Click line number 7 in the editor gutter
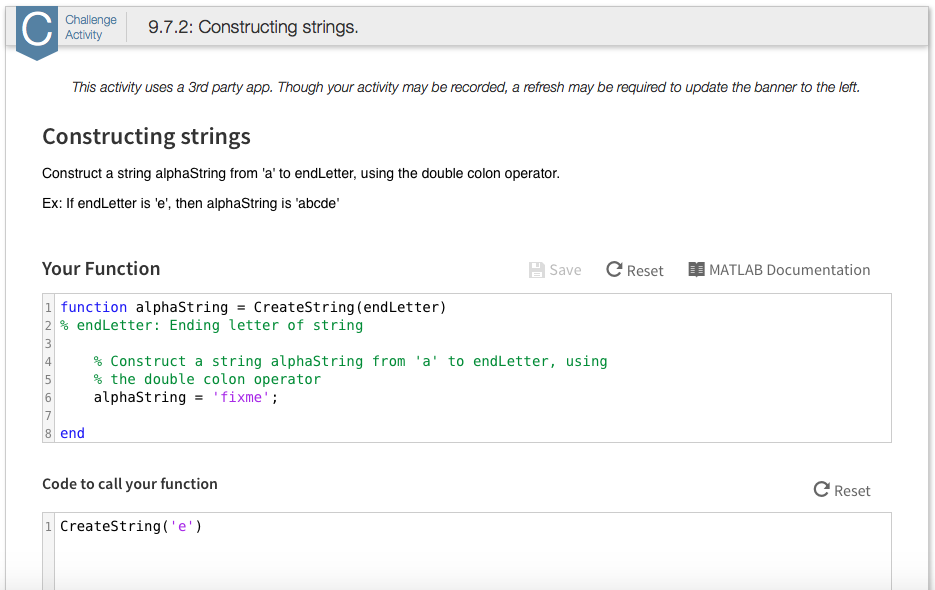 click(x=48, y=415)
